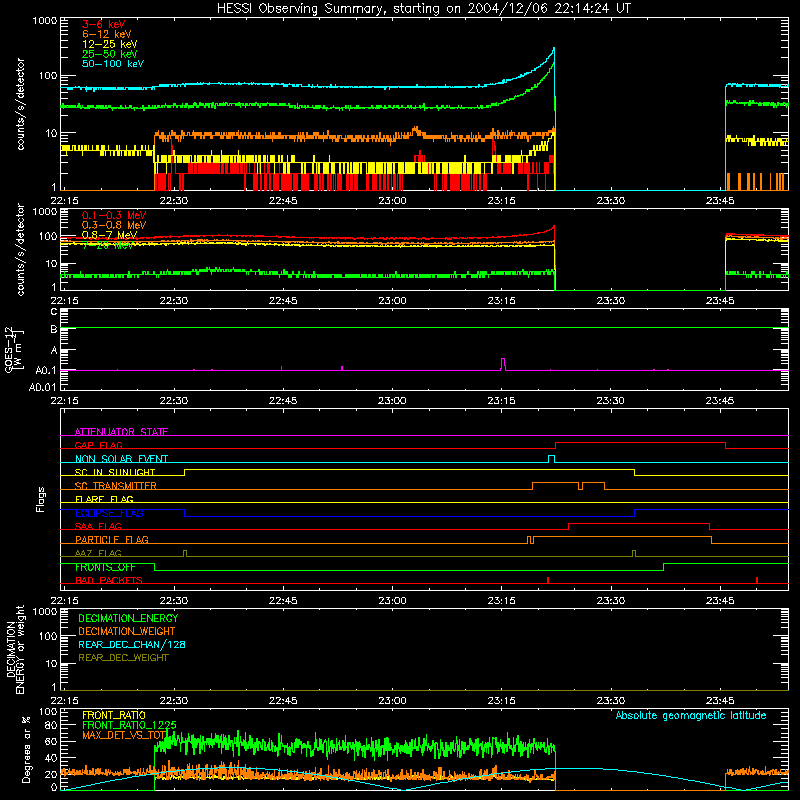Click the 0.3-0.8 MeV legend label

114,225
